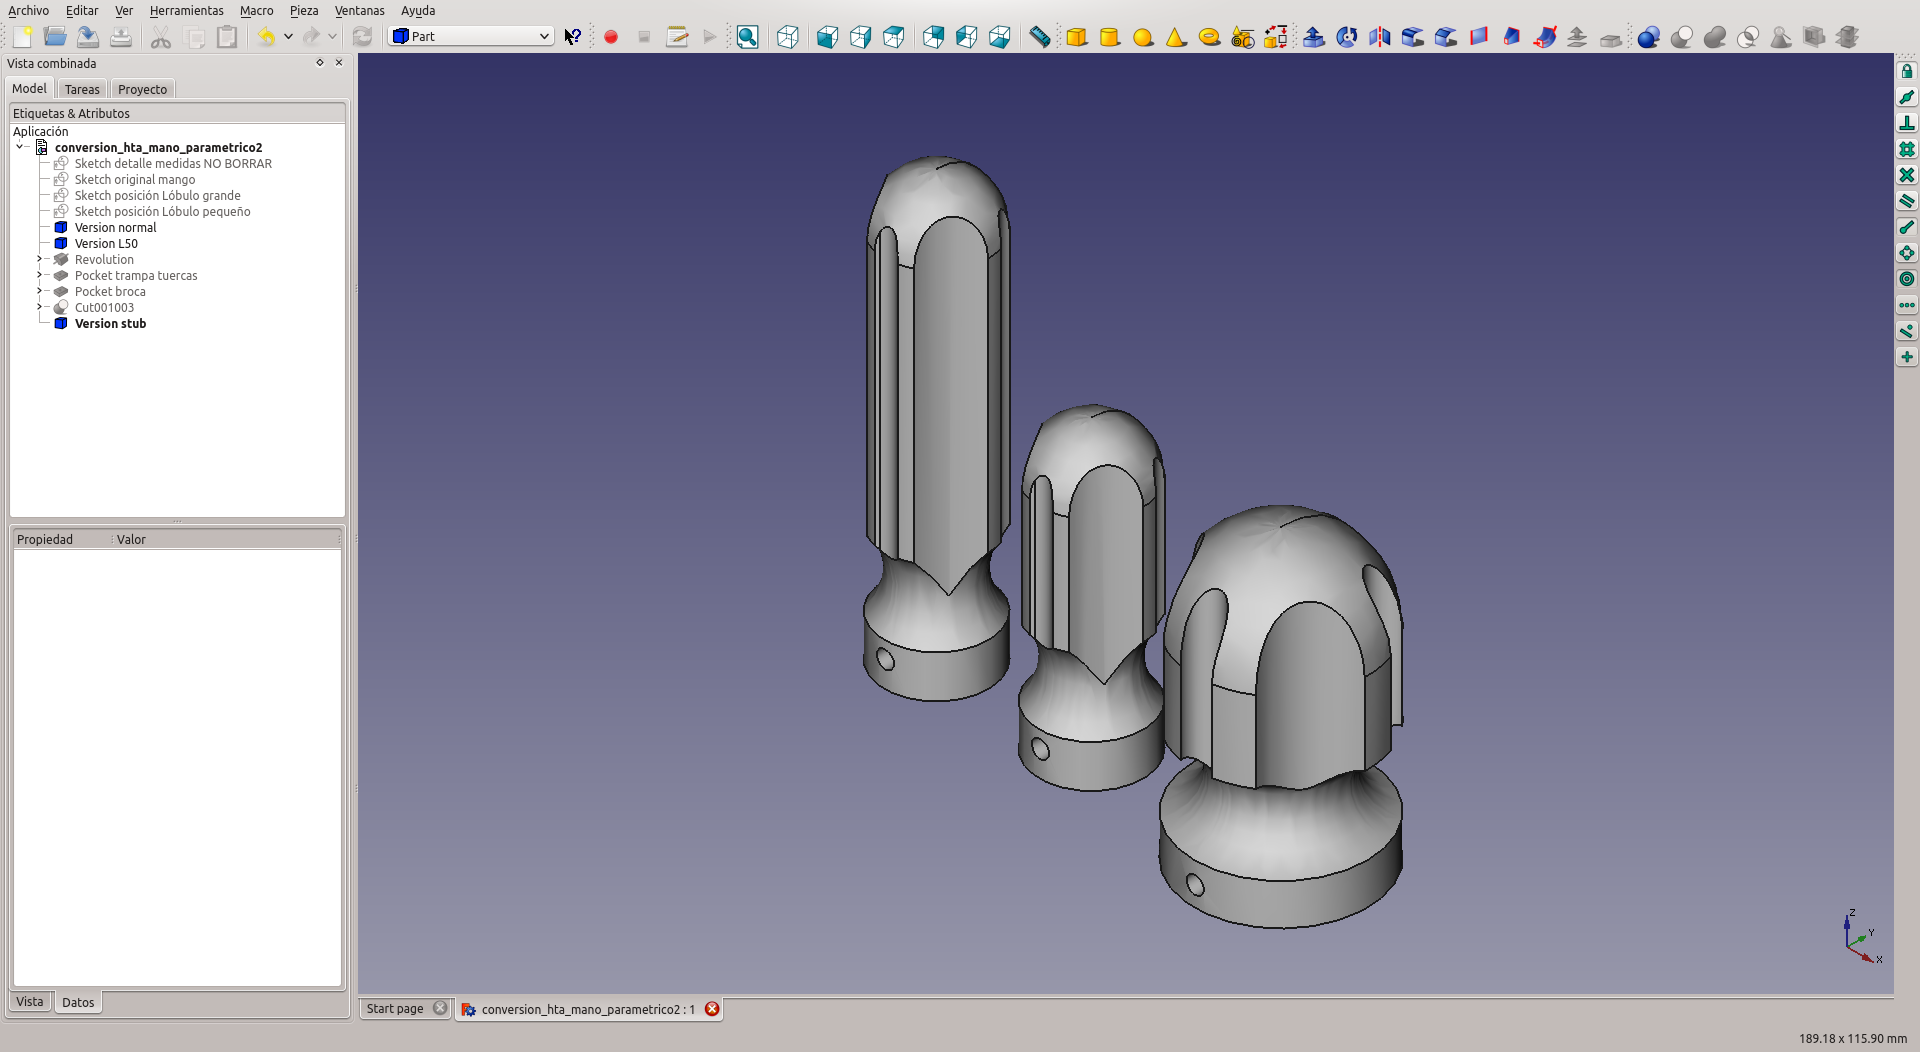Select Version L50 in the tree
Image resolution: width=1920 pixels, height=1052 pixels.
[106, 243]
